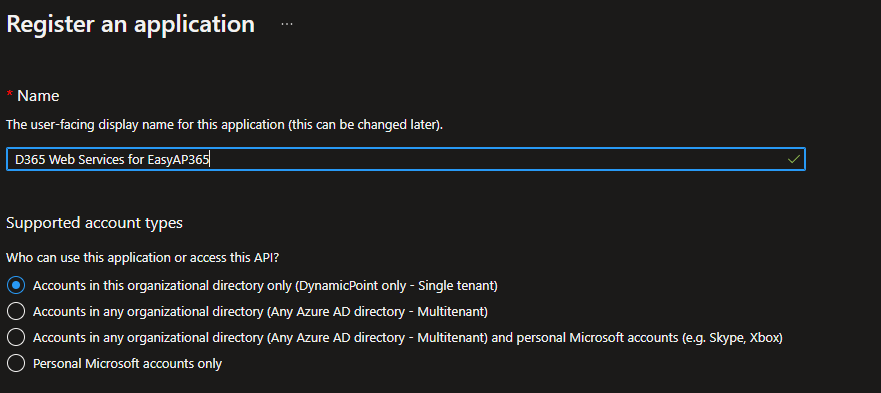The height and width of the screenshot is (393, 881).
Task: Click inside the application Name text box
Action: [x=405, y=160]
